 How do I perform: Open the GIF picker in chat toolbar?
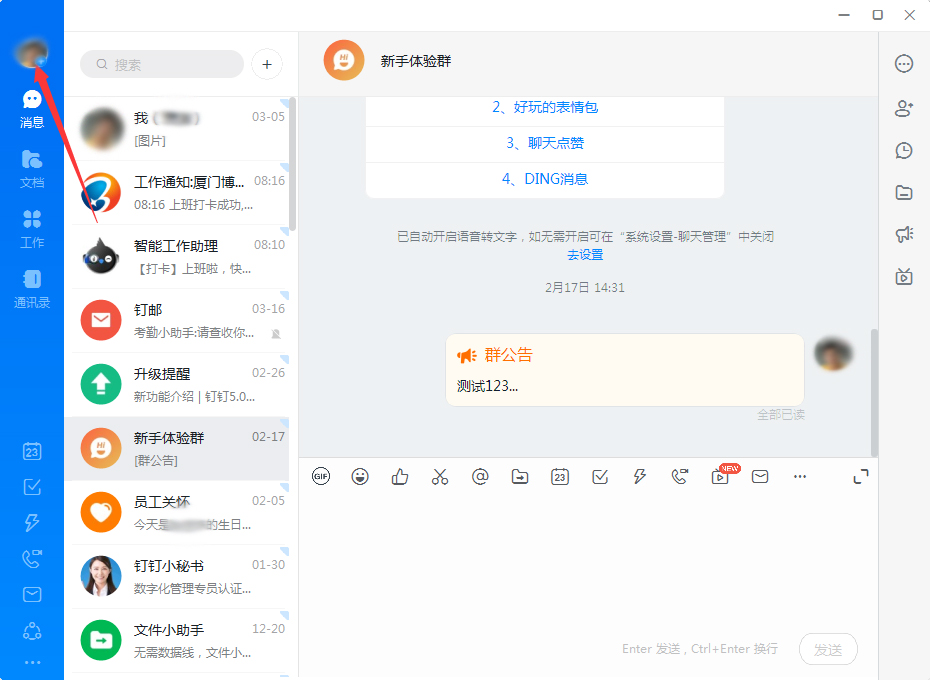point(320,477)
